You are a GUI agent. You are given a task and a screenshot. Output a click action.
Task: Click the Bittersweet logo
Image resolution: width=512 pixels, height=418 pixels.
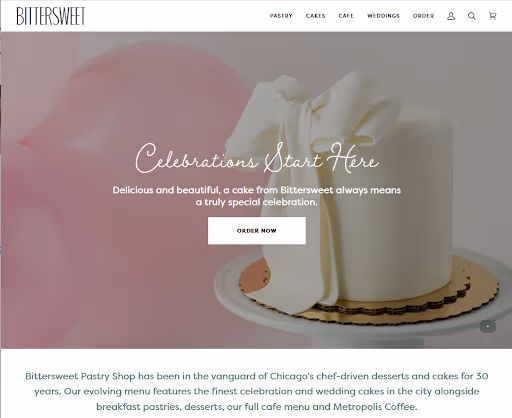[x=51, y=16]
